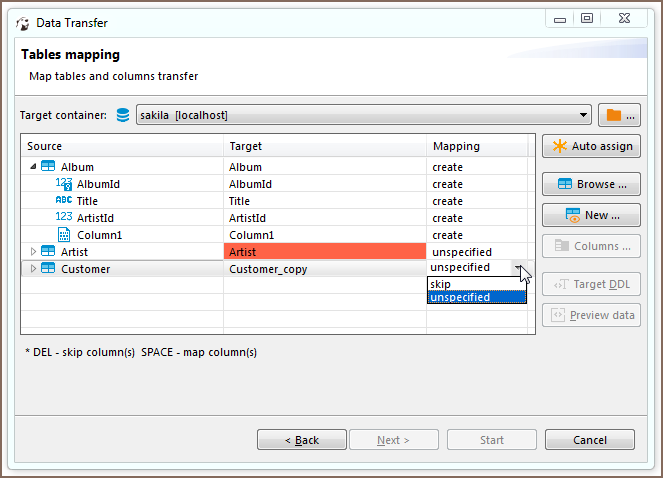Viewport: 663px width, 478px height.
Task: Expand the Customer tree node
Action: pos(33,269)
